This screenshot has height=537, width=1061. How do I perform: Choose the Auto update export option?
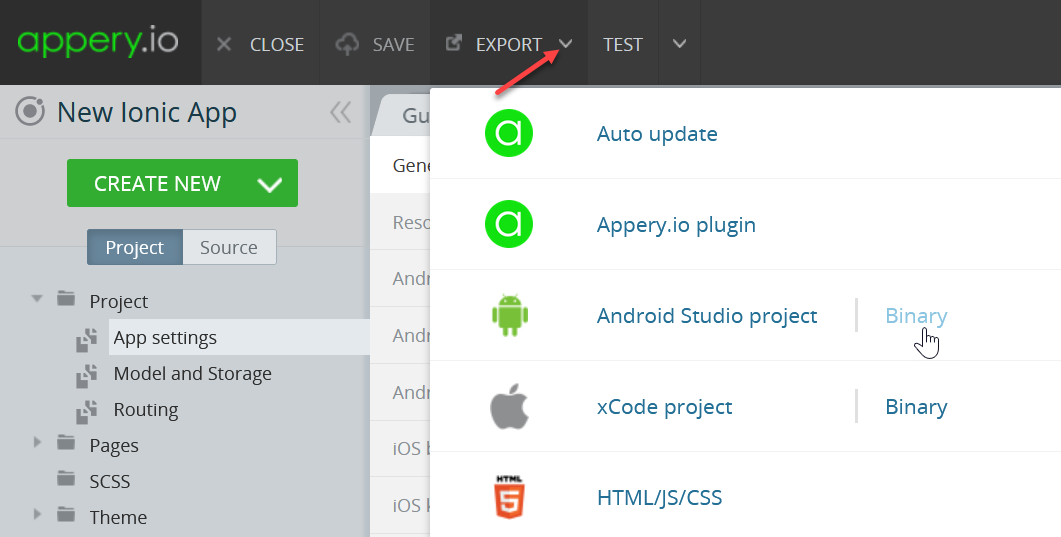pos(657,133)
